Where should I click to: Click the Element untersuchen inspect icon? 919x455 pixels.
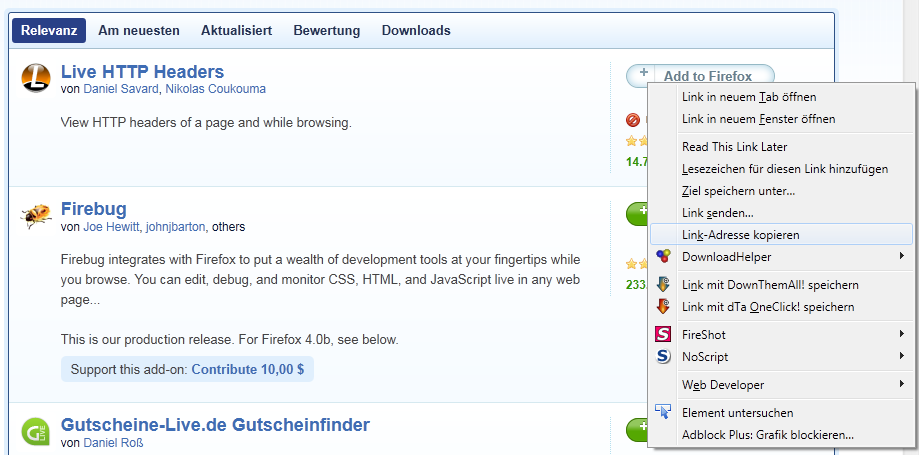[x=662, y=412]
